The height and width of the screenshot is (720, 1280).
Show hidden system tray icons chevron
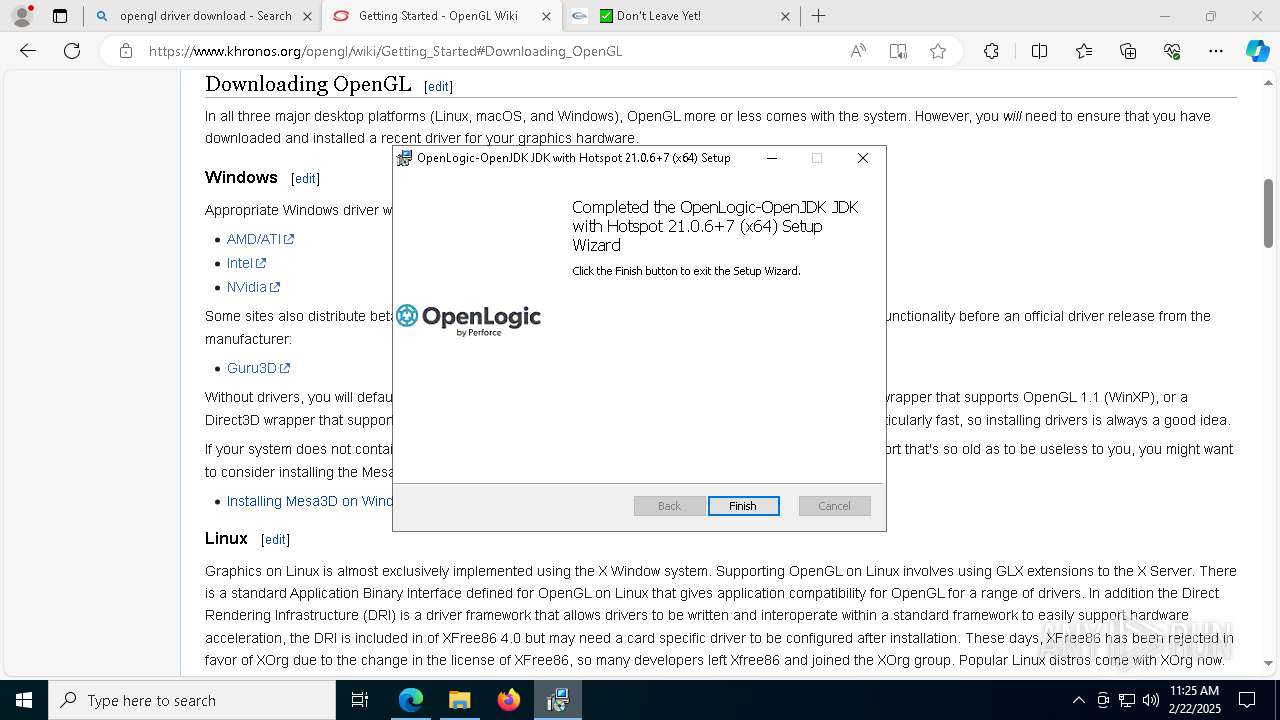(x=1078, y=700)
